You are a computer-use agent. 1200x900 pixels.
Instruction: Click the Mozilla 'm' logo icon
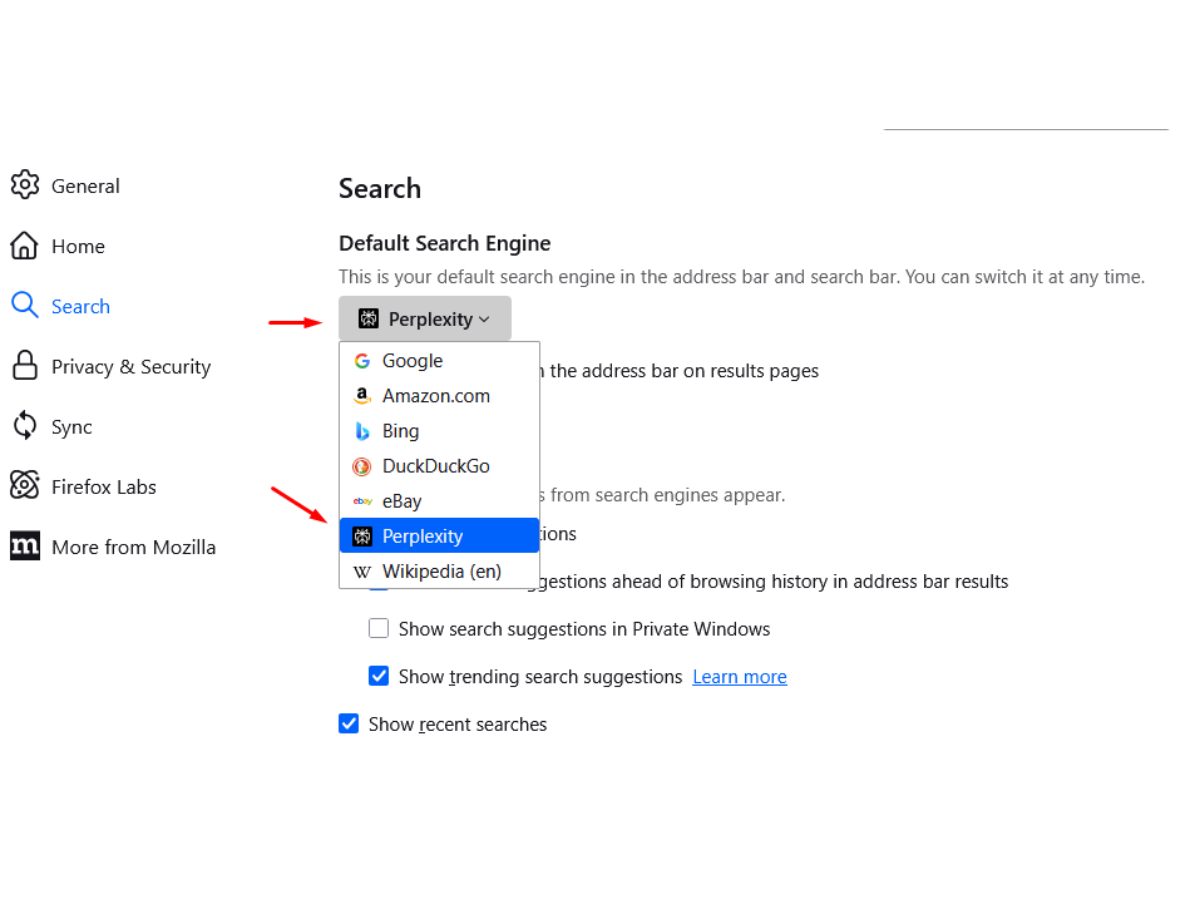(24, 546)
